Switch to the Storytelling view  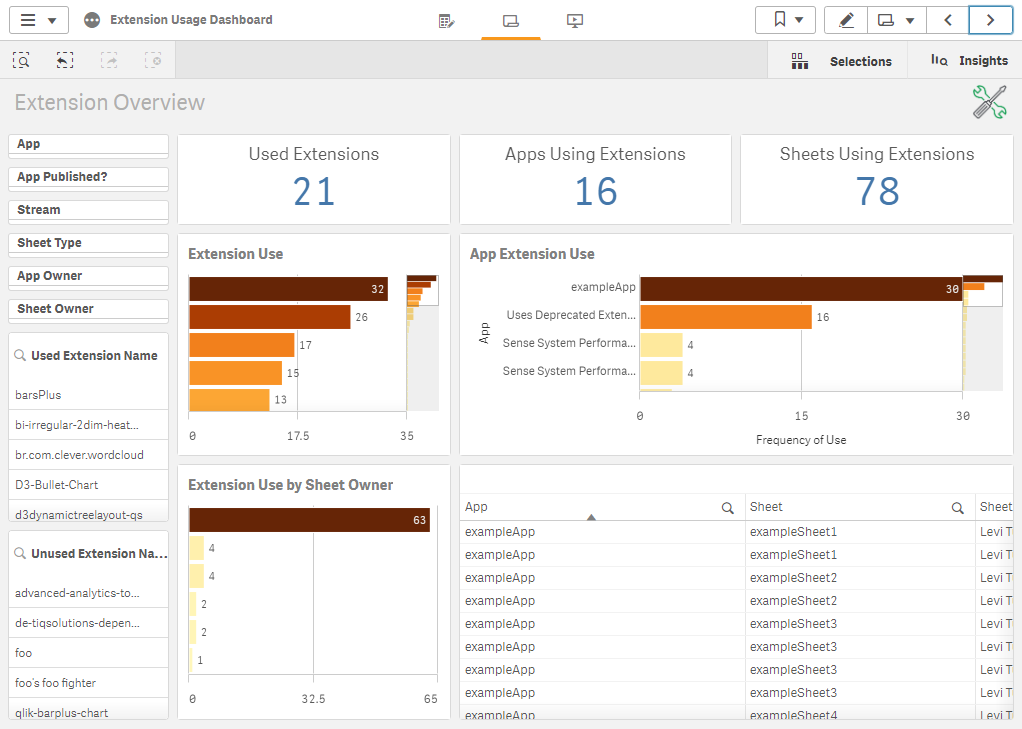(574, 21)
